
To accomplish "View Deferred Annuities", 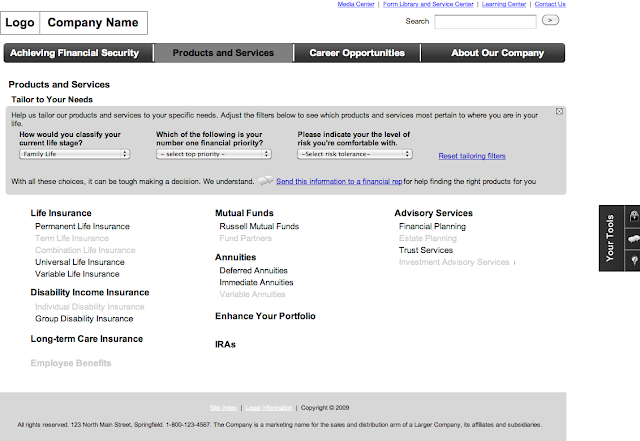I will [253, 270].
